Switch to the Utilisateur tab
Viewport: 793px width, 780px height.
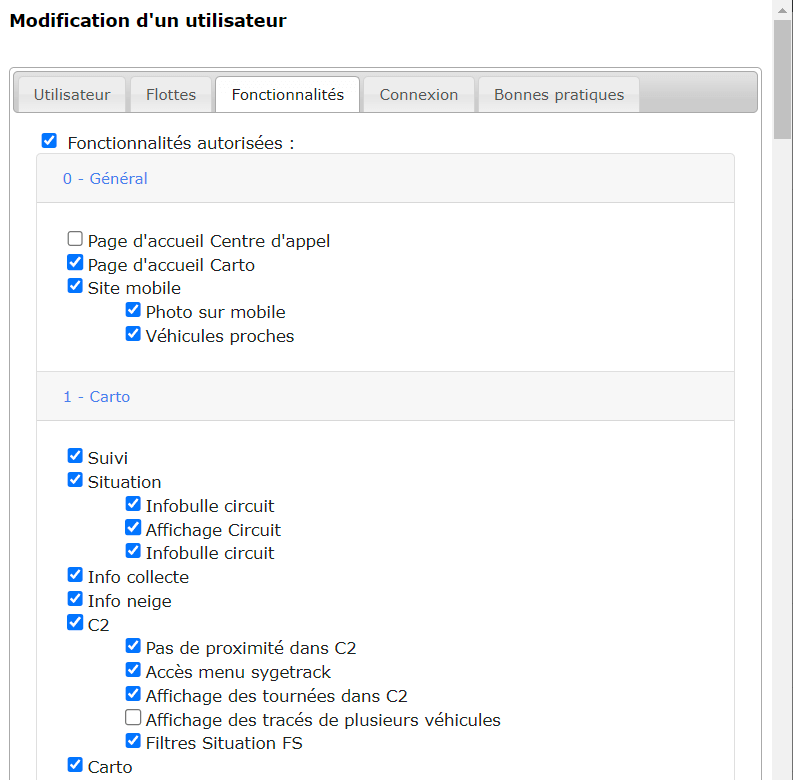click(72, 95)
